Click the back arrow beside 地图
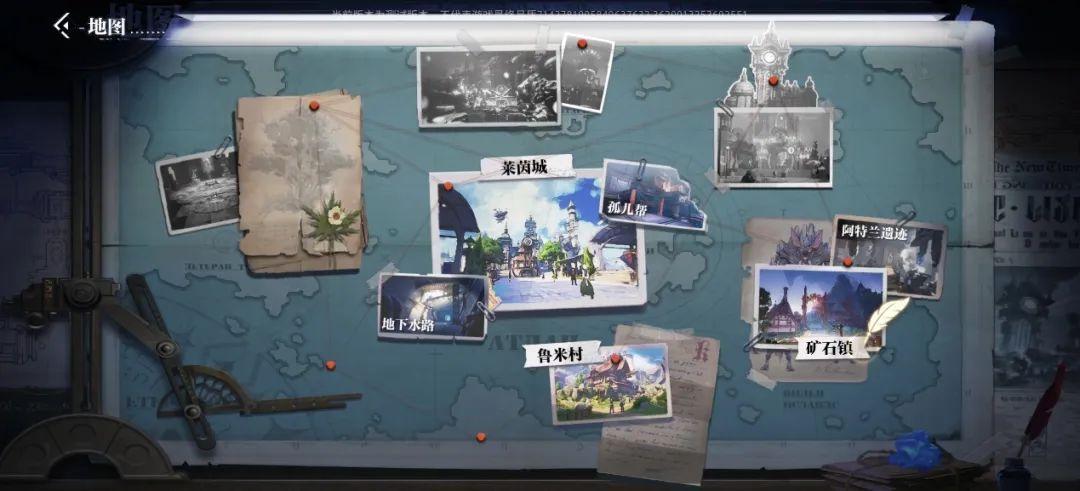 click(61, 26)
